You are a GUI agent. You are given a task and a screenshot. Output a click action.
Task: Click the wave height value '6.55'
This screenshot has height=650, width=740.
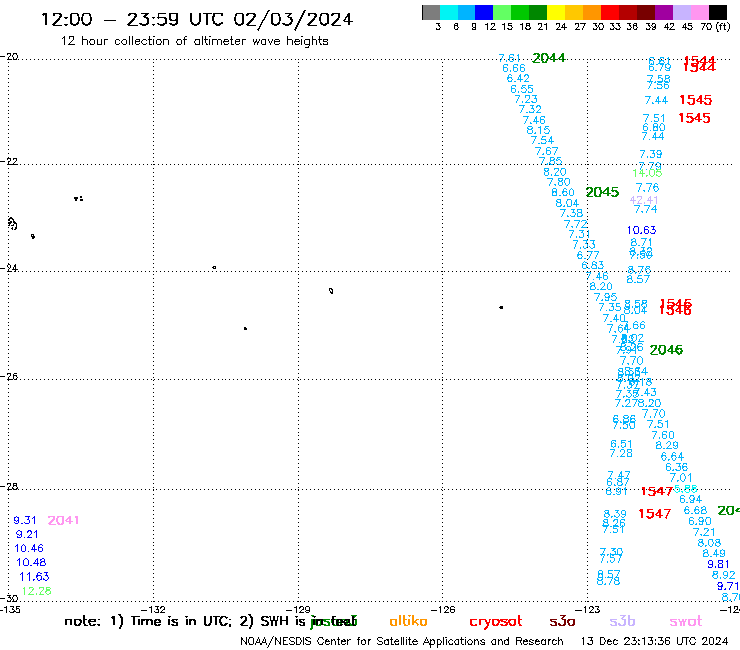click(522, 89)
